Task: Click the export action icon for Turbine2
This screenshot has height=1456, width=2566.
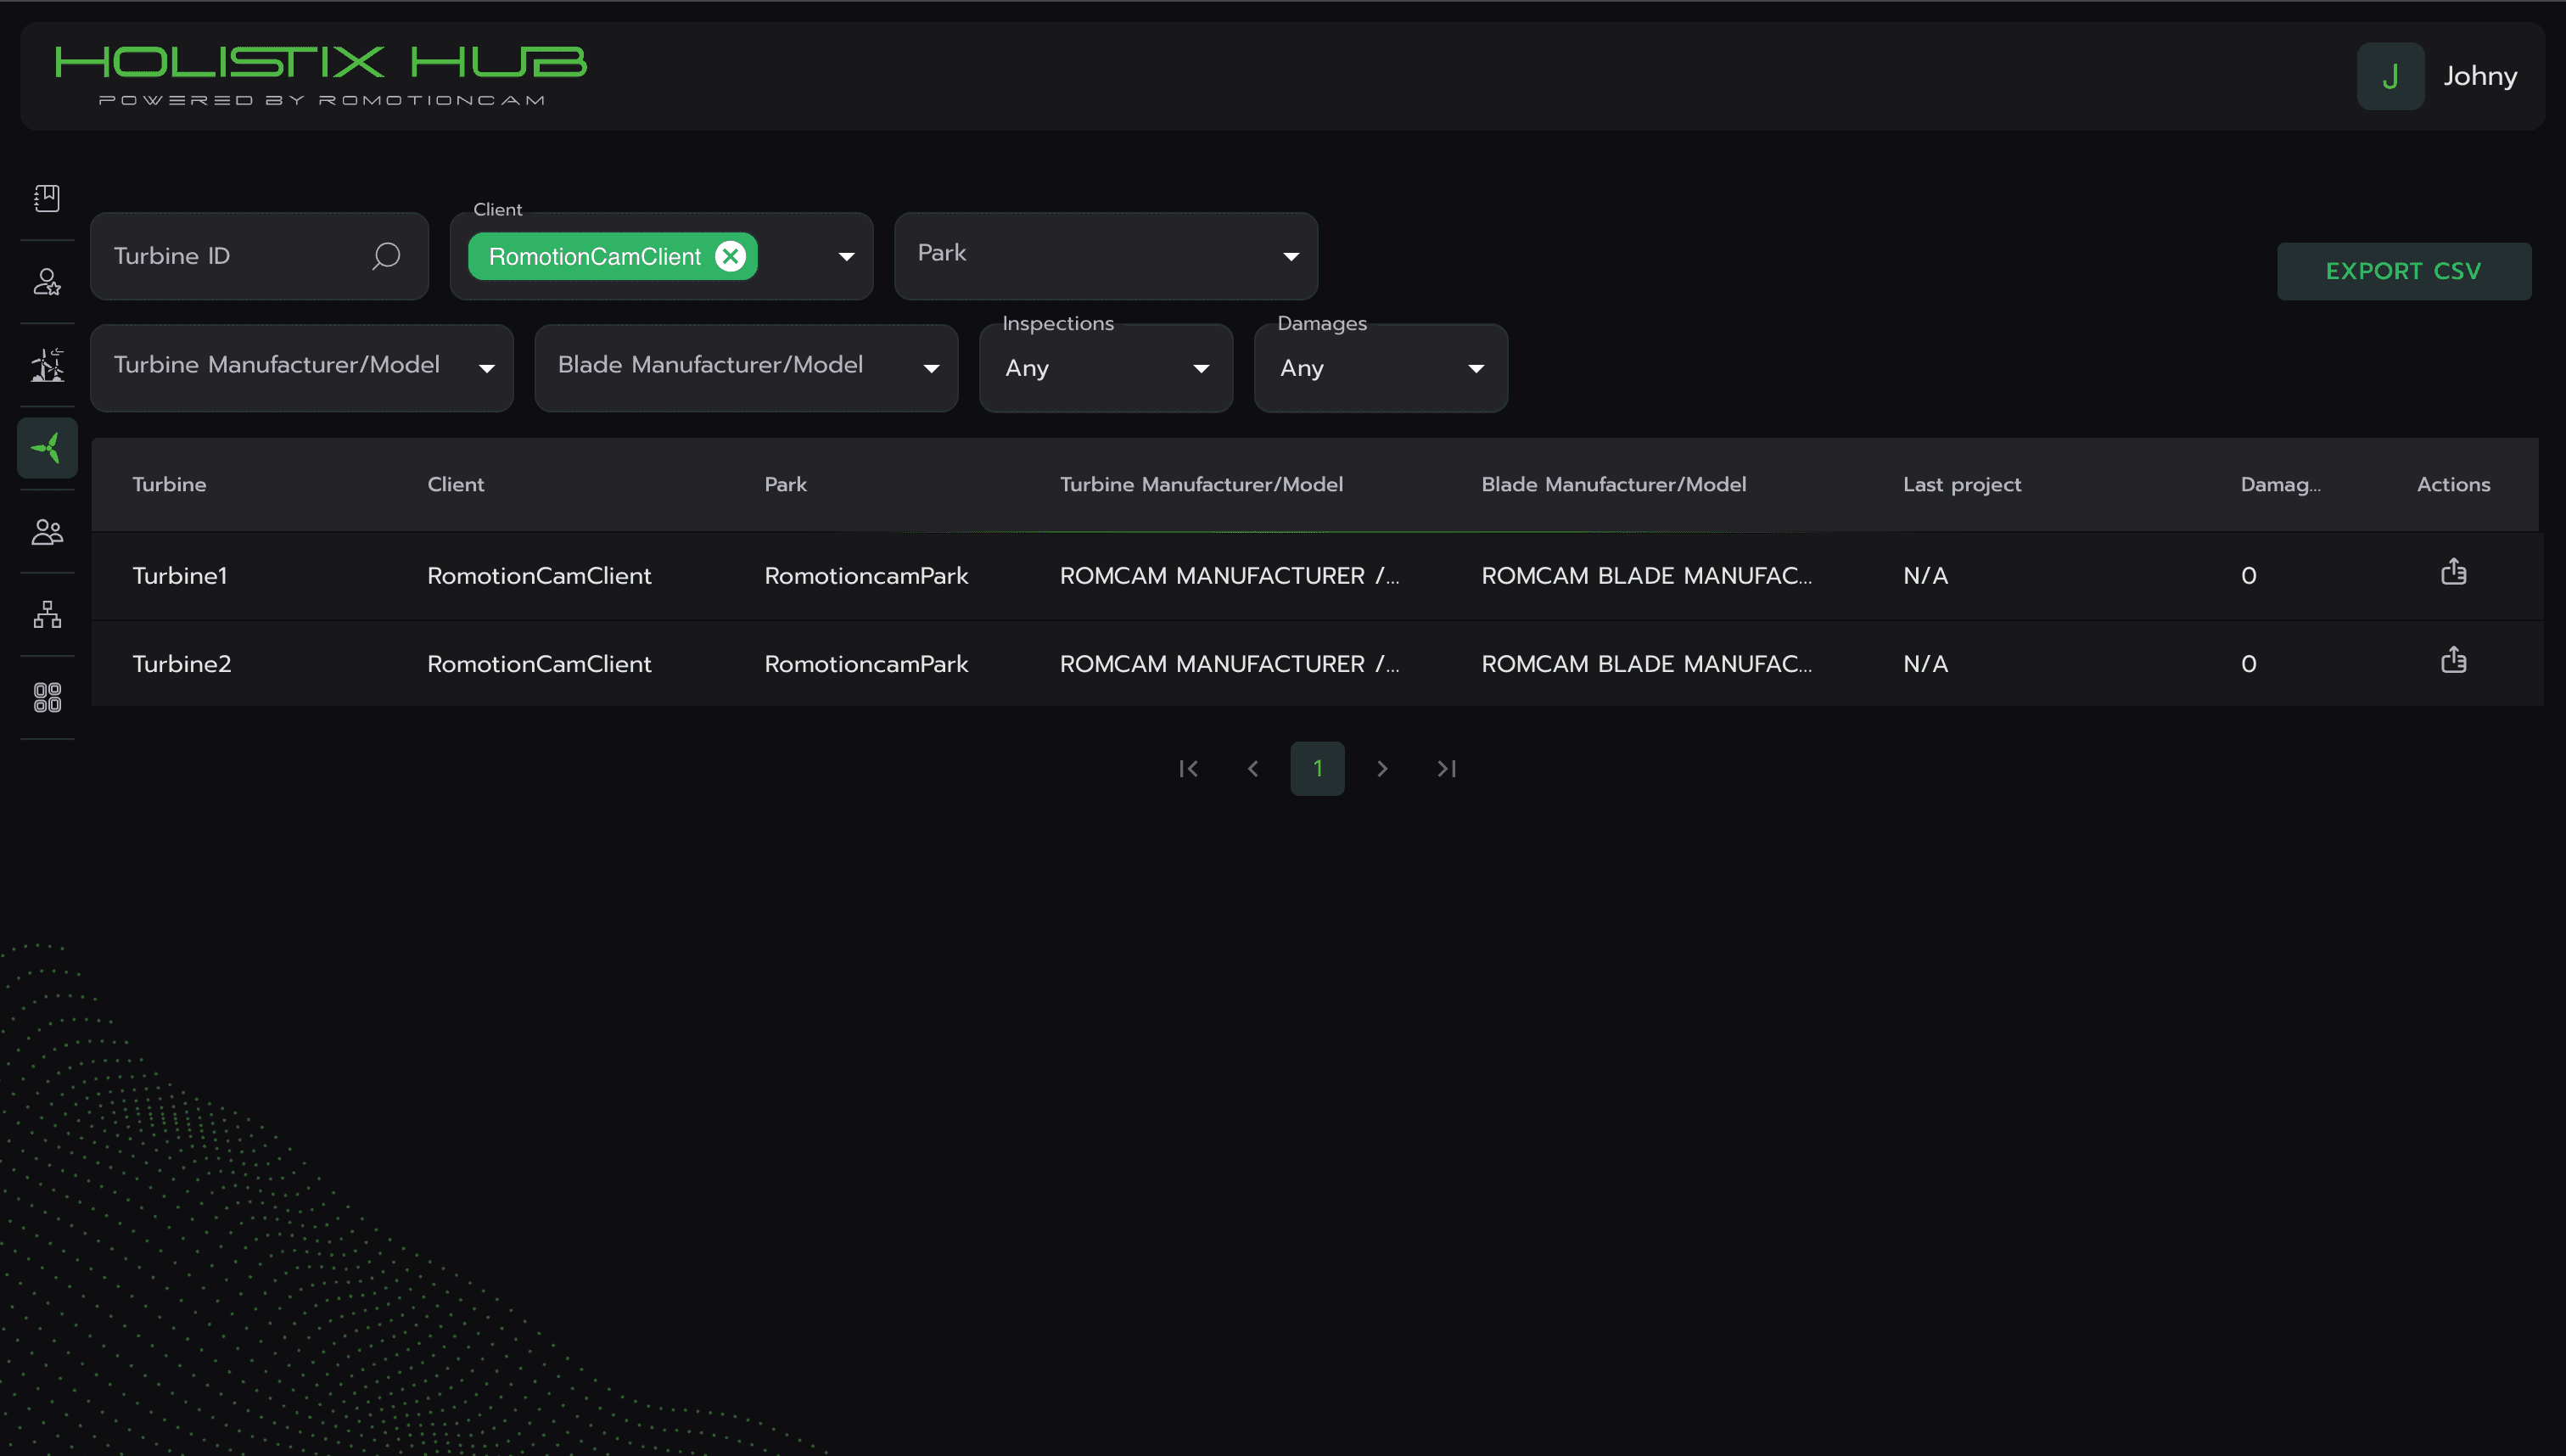Action: [x=2453, y=661]
